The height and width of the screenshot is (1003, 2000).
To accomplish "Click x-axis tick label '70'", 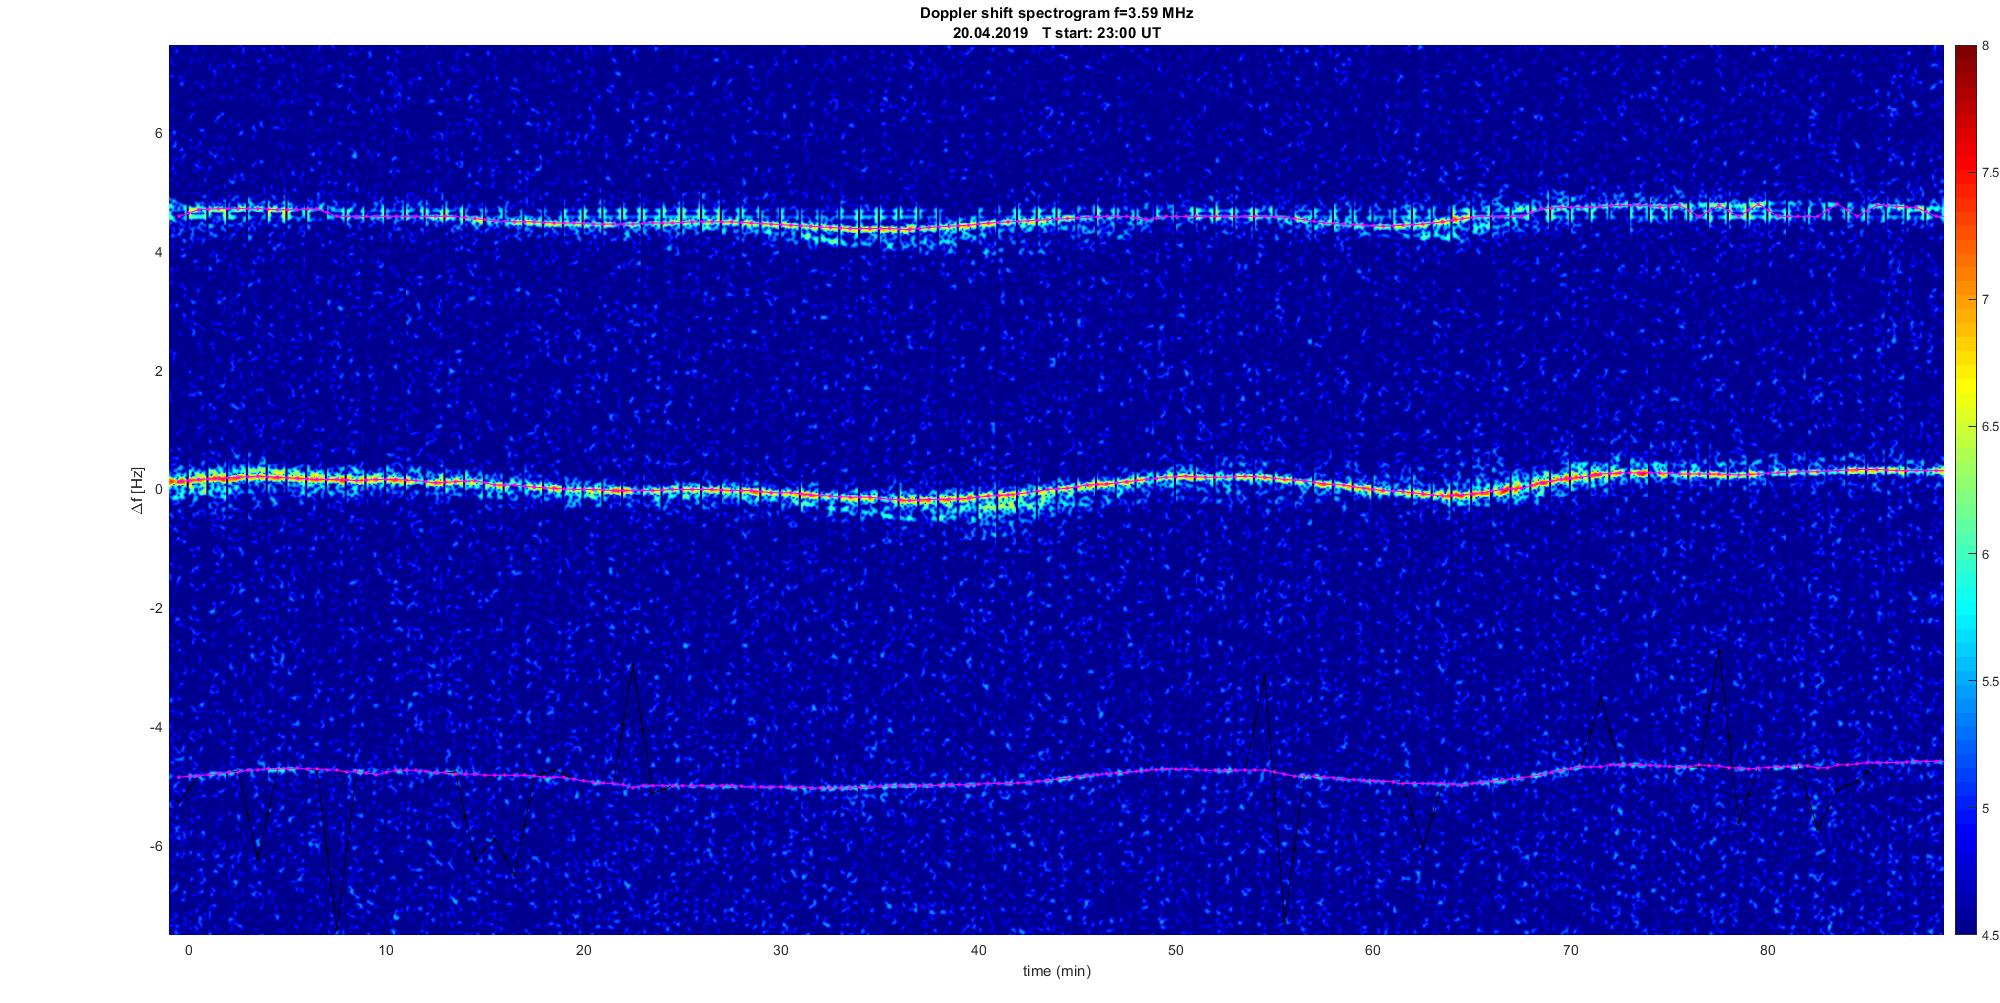I will tap(1570, 950).
